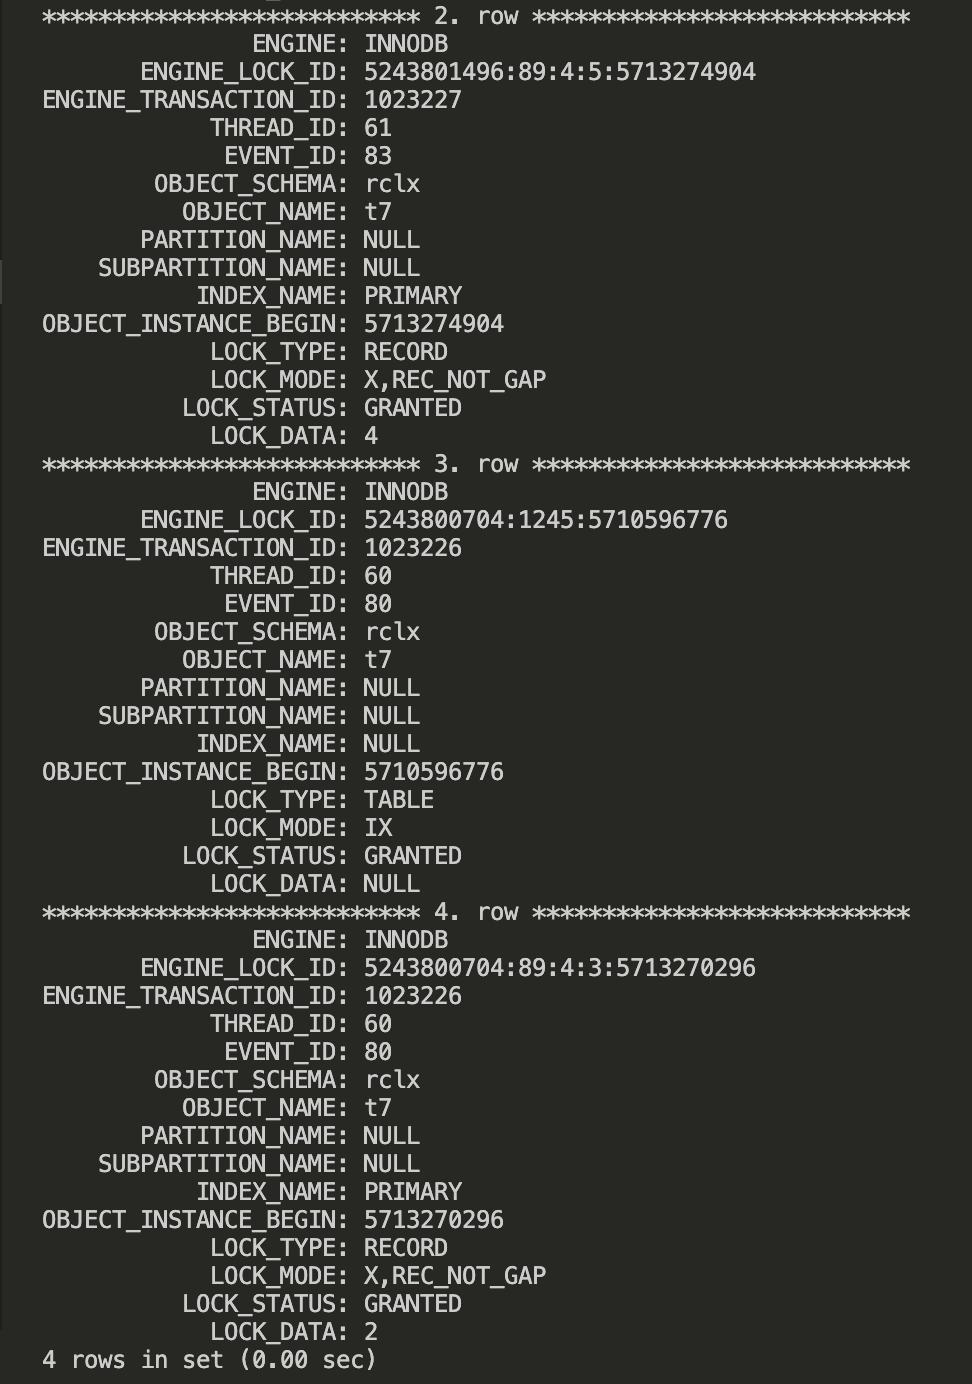Click the NULL value of INDEX_NAME

coord(391,744)
